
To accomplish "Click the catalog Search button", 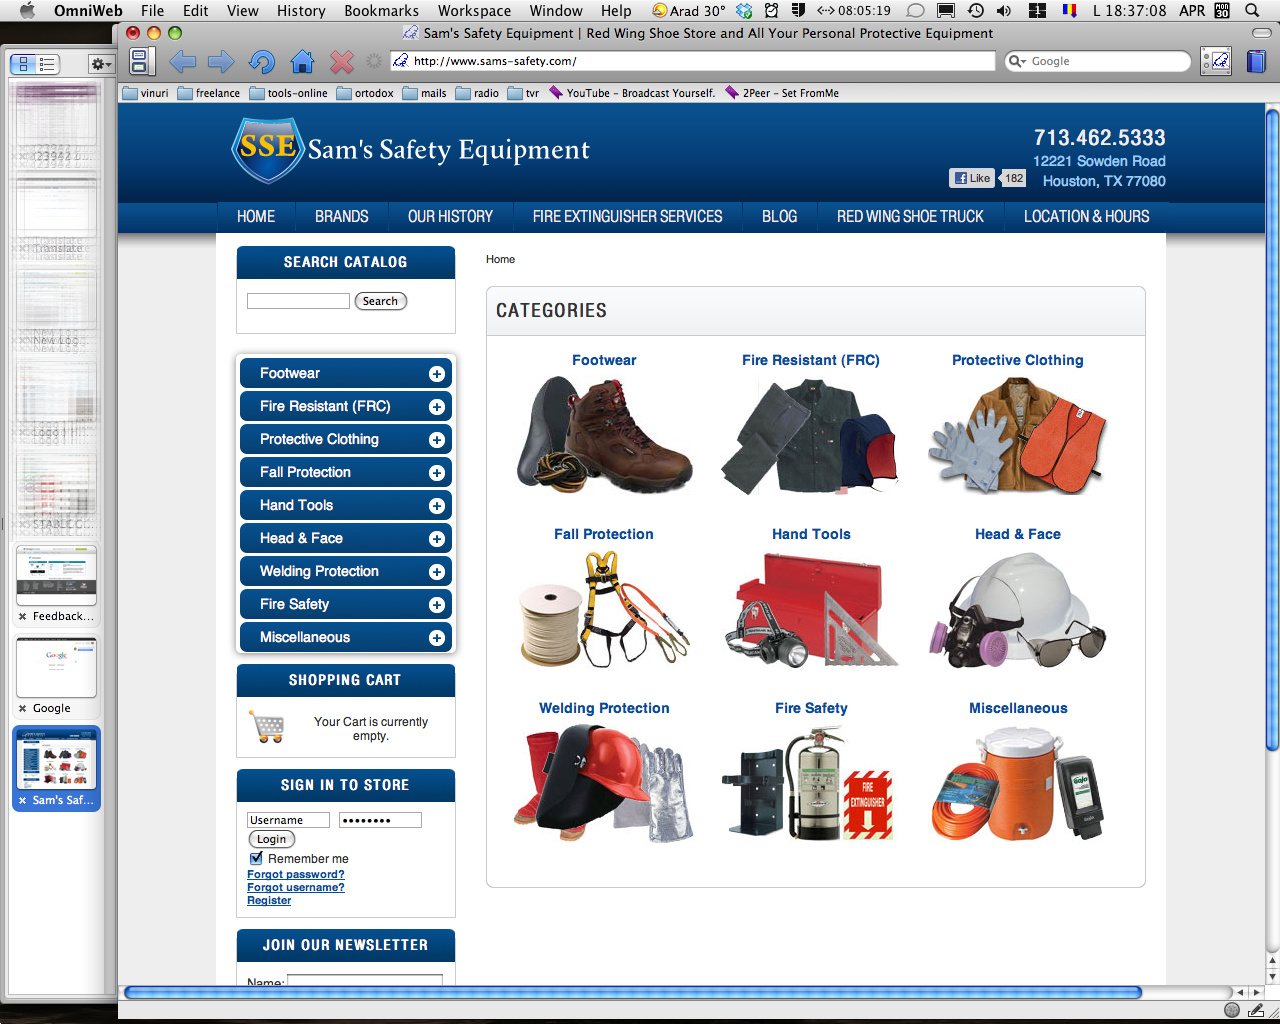I will 380,301.
